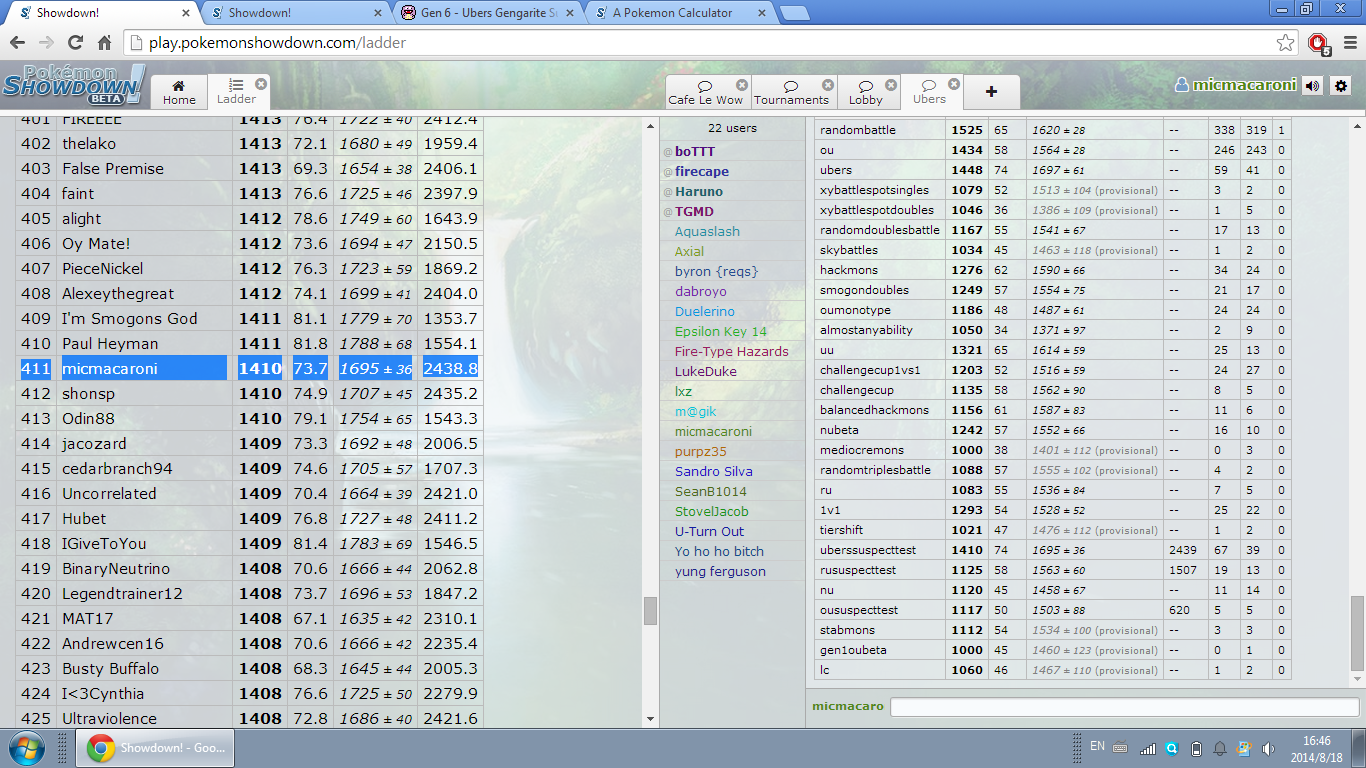Open the Windows Start menu orb
Screen dimensions: 1366x768
tap(24, 747)
